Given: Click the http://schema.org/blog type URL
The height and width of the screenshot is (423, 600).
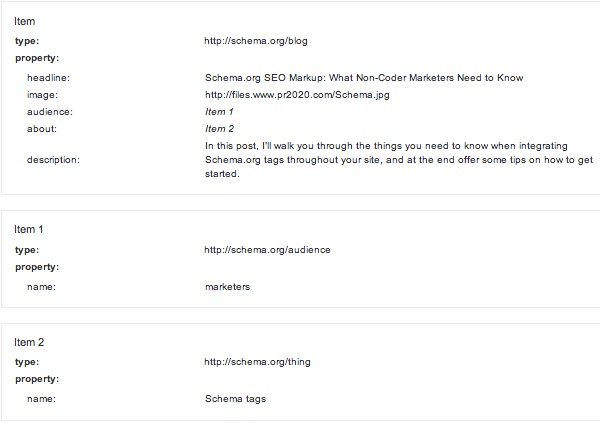Looking at the screenshot, I should [x=249, y=41].
